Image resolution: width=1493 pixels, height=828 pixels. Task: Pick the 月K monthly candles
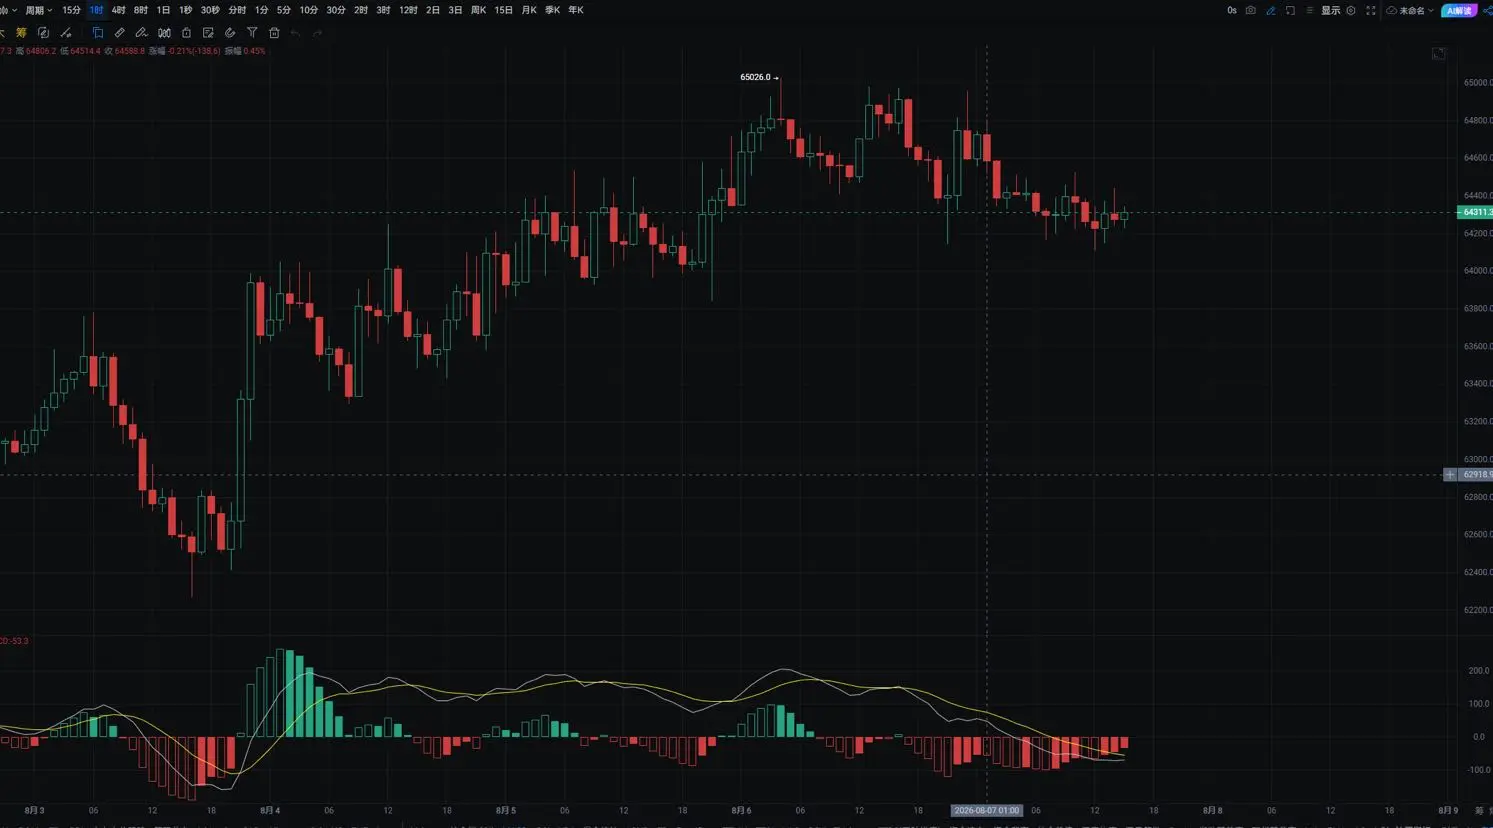[x=529, y=10]
